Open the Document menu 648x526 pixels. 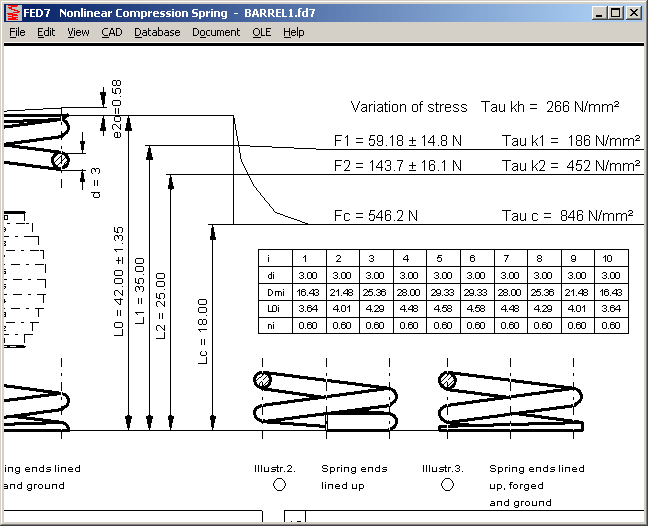(x=216, y=32)
